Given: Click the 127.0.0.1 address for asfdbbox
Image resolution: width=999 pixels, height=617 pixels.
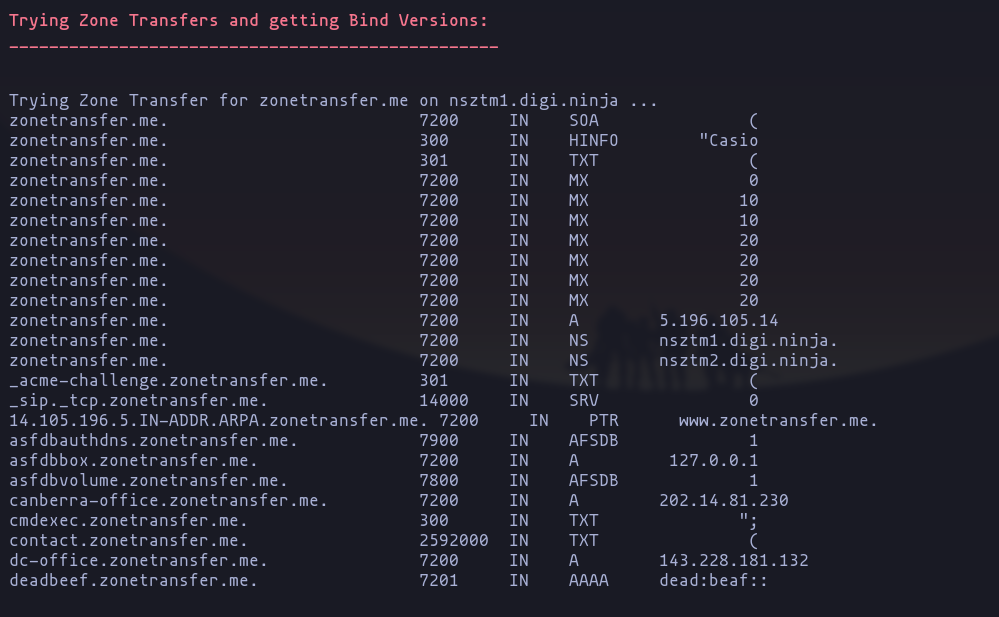Looking at the screenshot, I should tap(713, 460).
